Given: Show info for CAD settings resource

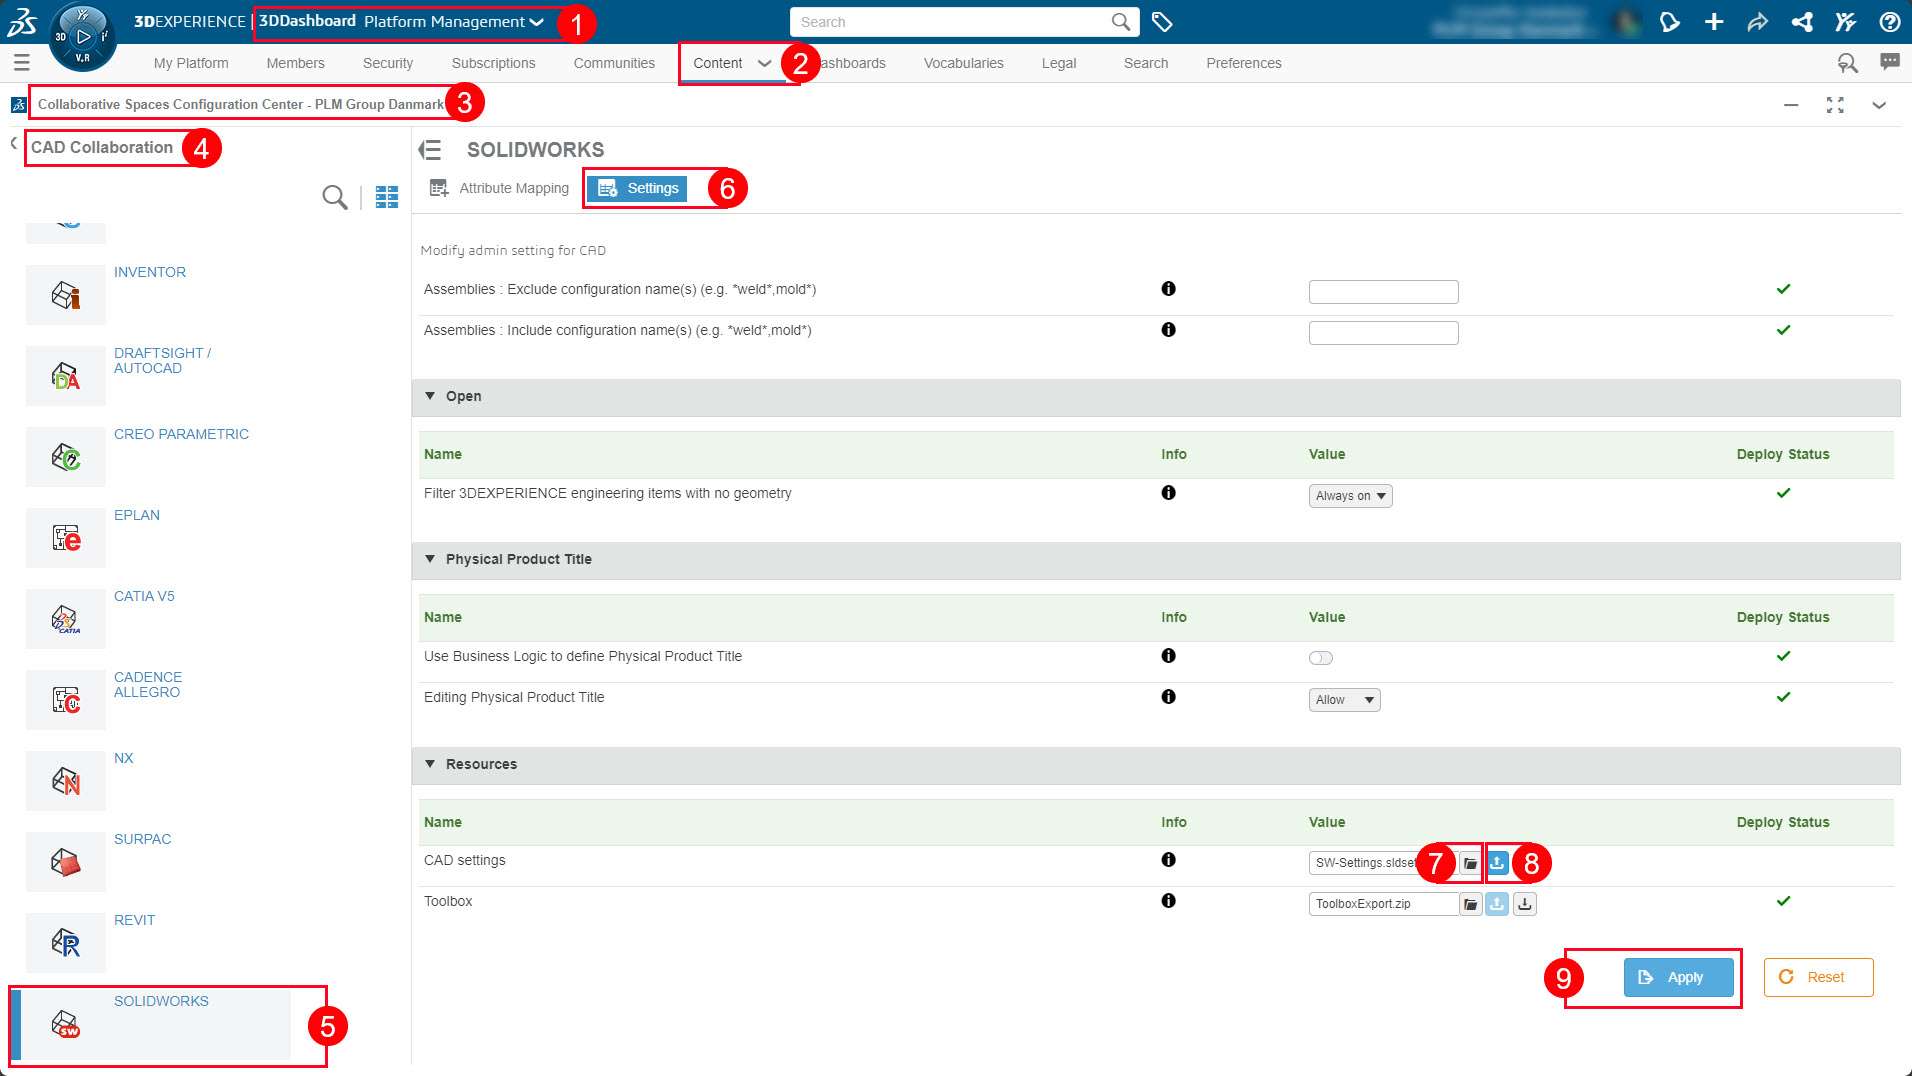Looking at the screenshot, I should 1168,860.
